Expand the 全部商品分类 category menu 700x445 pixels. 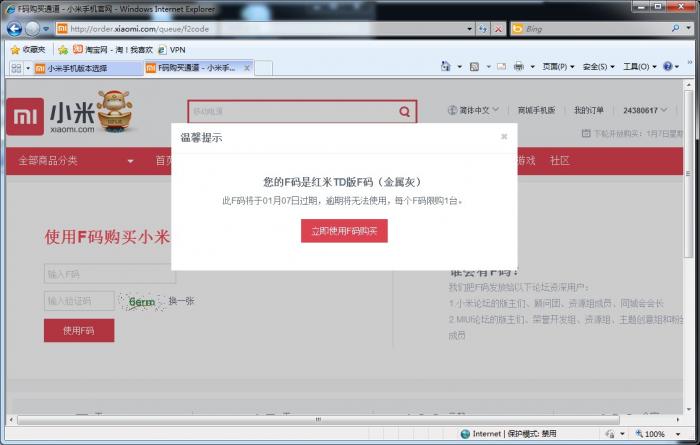pyautogui.click(x=75, y=161)
